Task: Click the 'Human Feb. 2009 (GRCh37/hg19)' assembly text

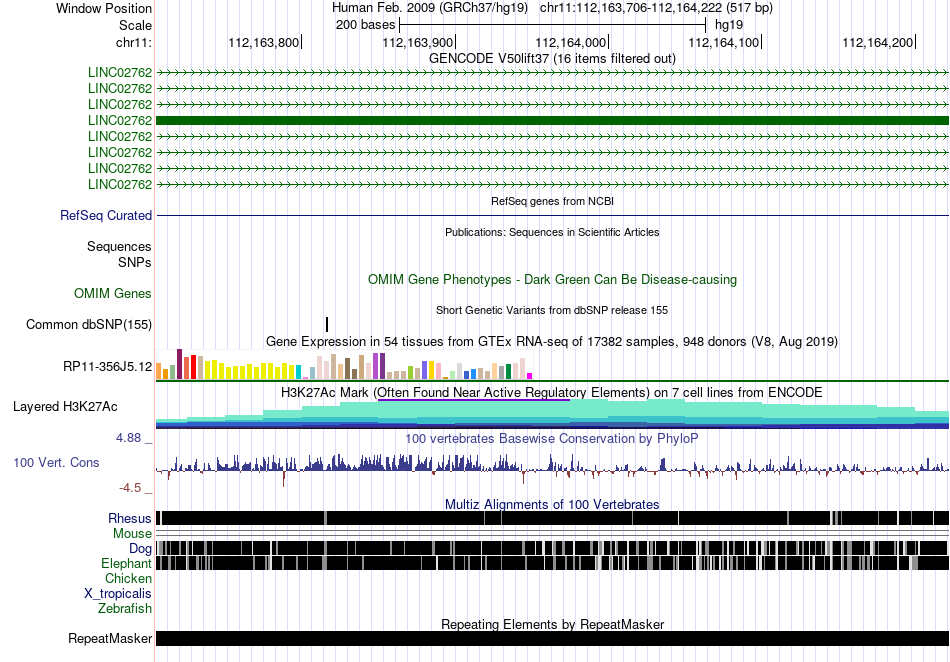Action: (430, 8)
